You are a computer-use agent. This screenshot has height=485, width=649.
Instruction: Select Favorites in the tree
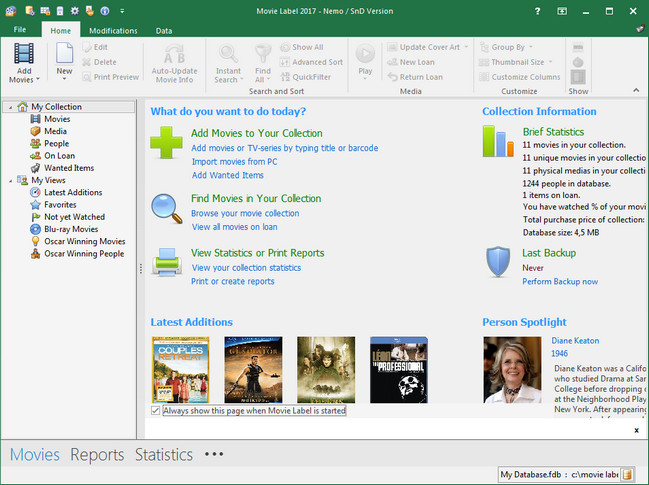click(60, 205)
